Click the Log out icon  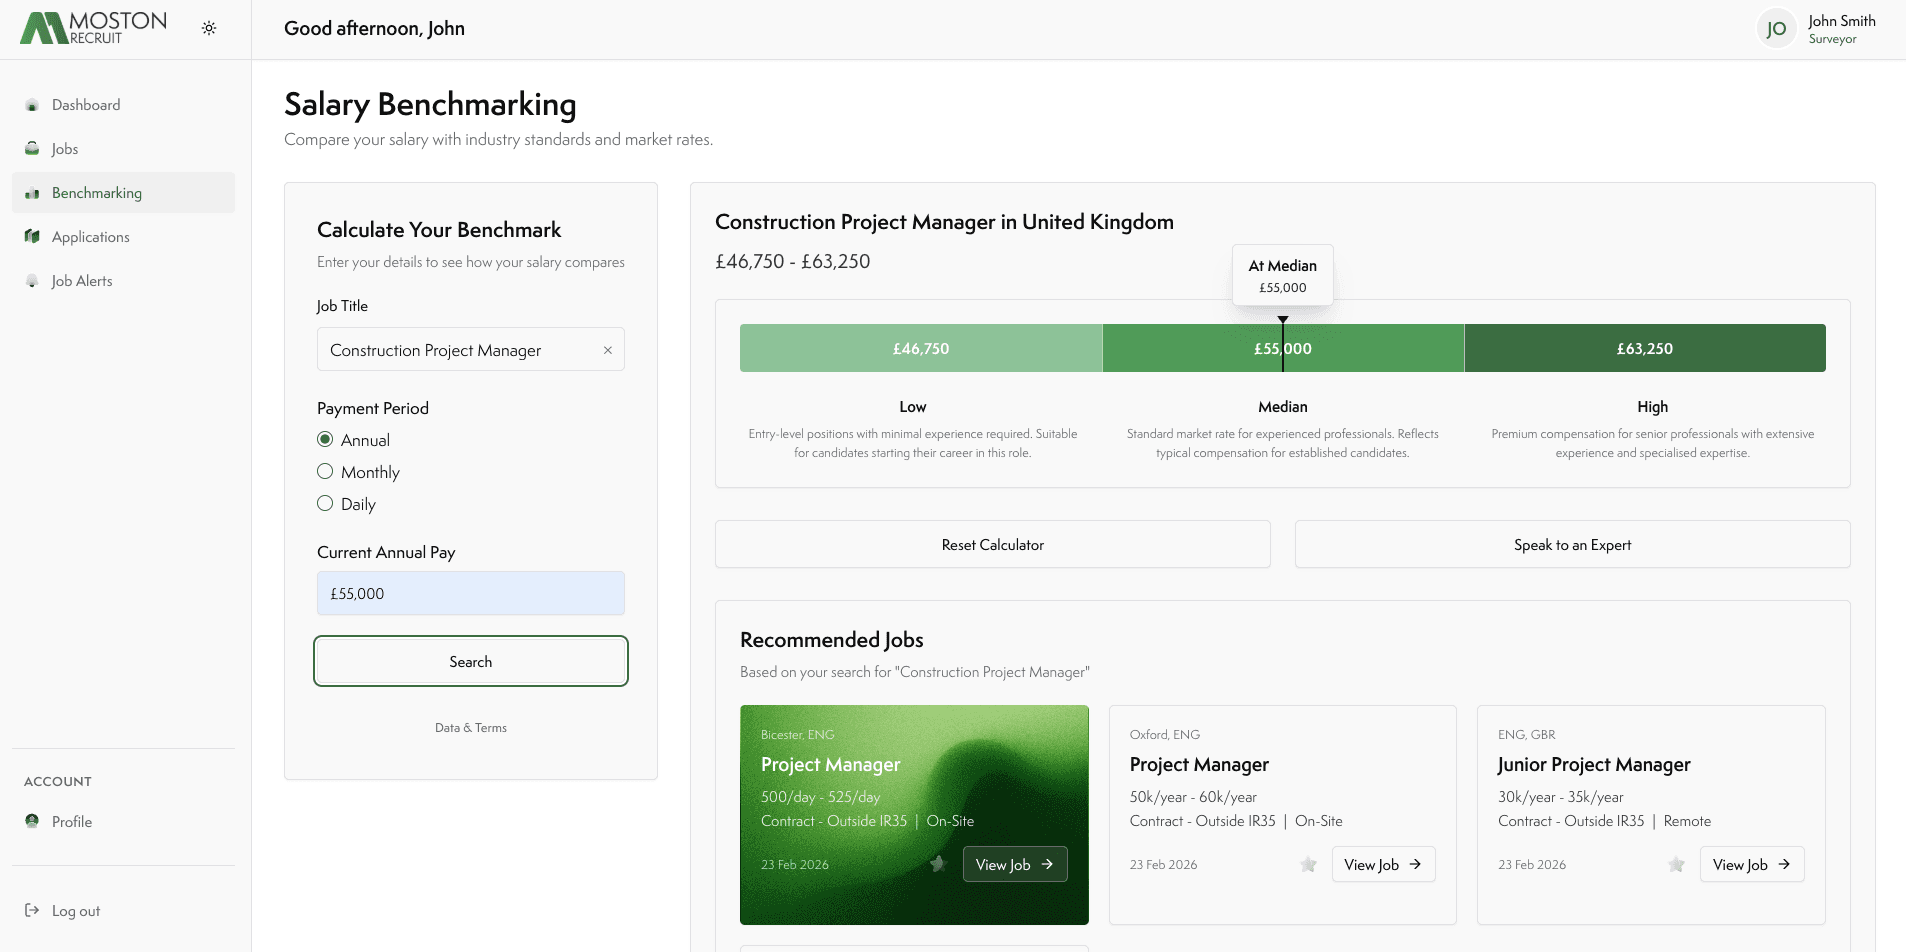pos(32,910)
